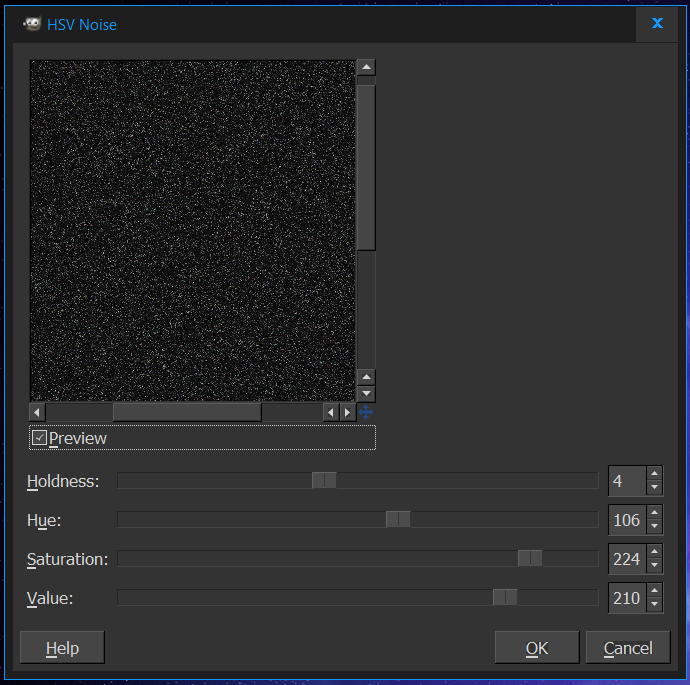The width and height of the screenshot is (690, 685).
Task: Close the HSV Noise dialog
Action: click(657, 23)
